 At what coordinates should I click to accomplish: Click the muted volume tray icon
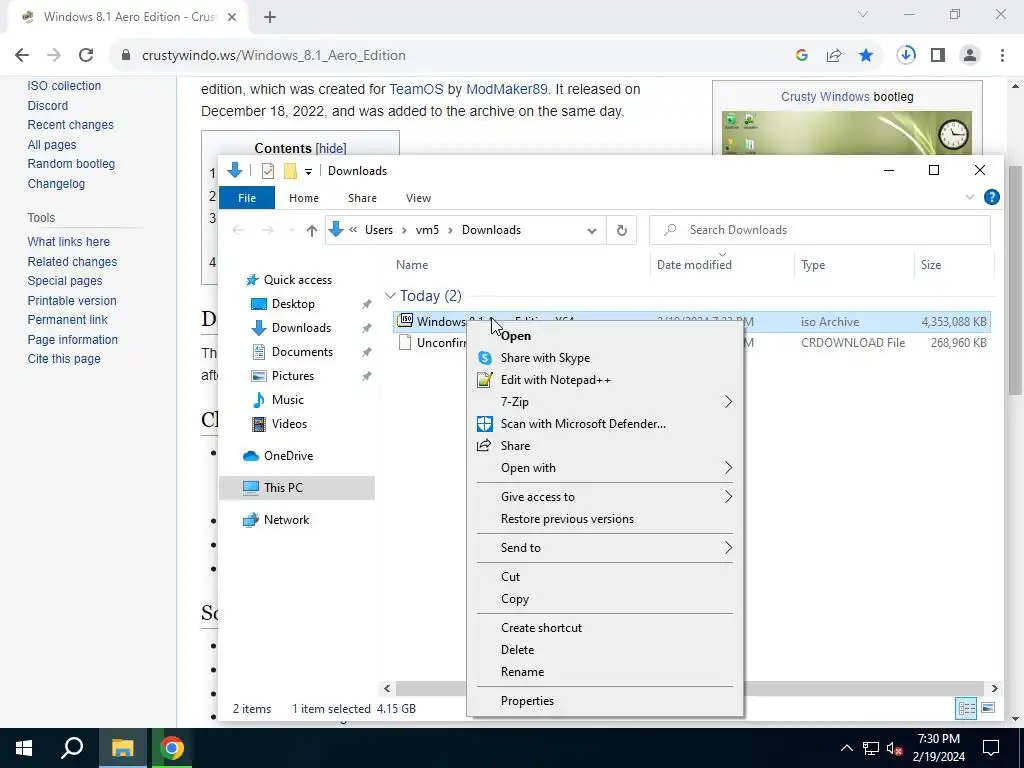click(x=895, y=748)
